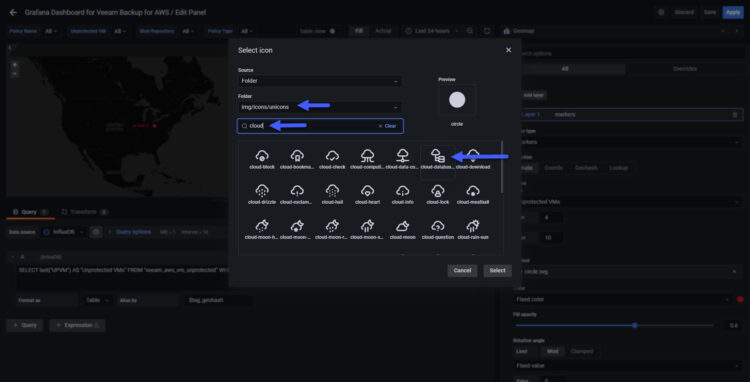Select the Overrides tab
Viewport: 750px width, 382px height.
click(685, 69)
